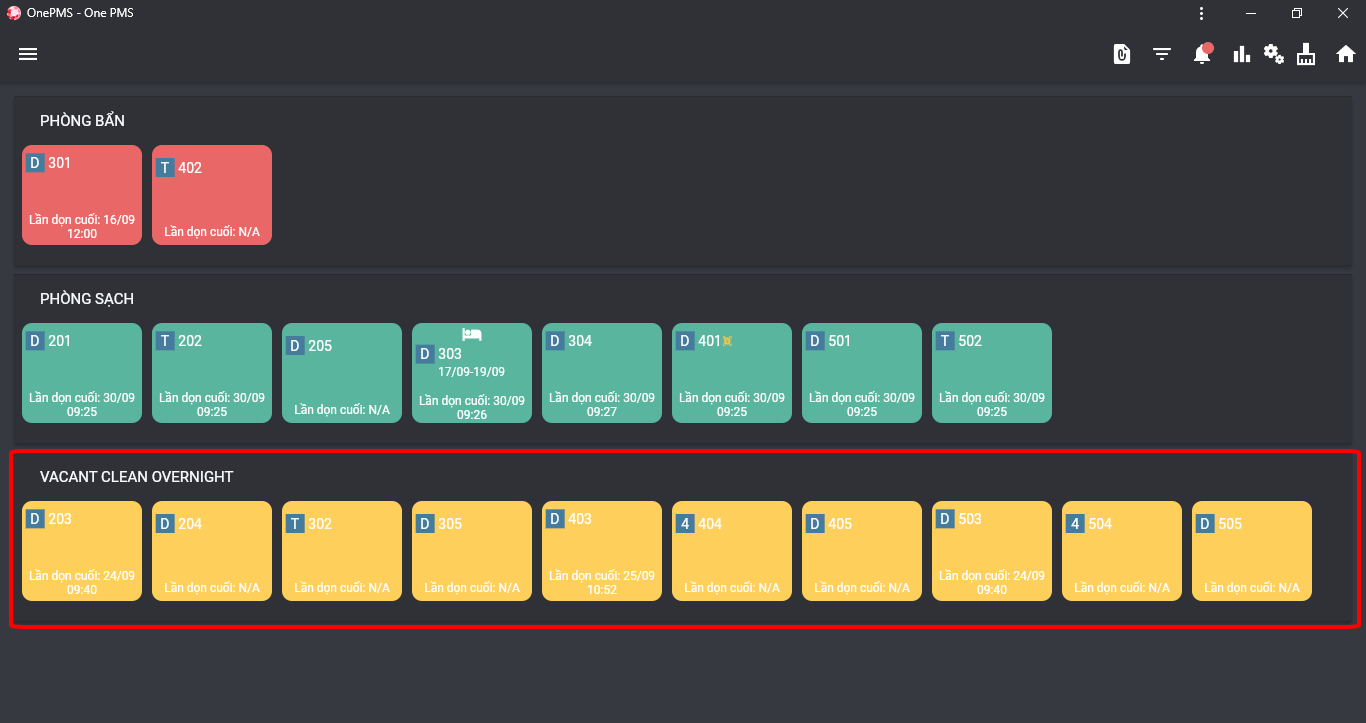Image resolution: width=1366 pixels, height=723 pixels.
Task: Click the 4 type badge on room 404
Action: (685, 524)
